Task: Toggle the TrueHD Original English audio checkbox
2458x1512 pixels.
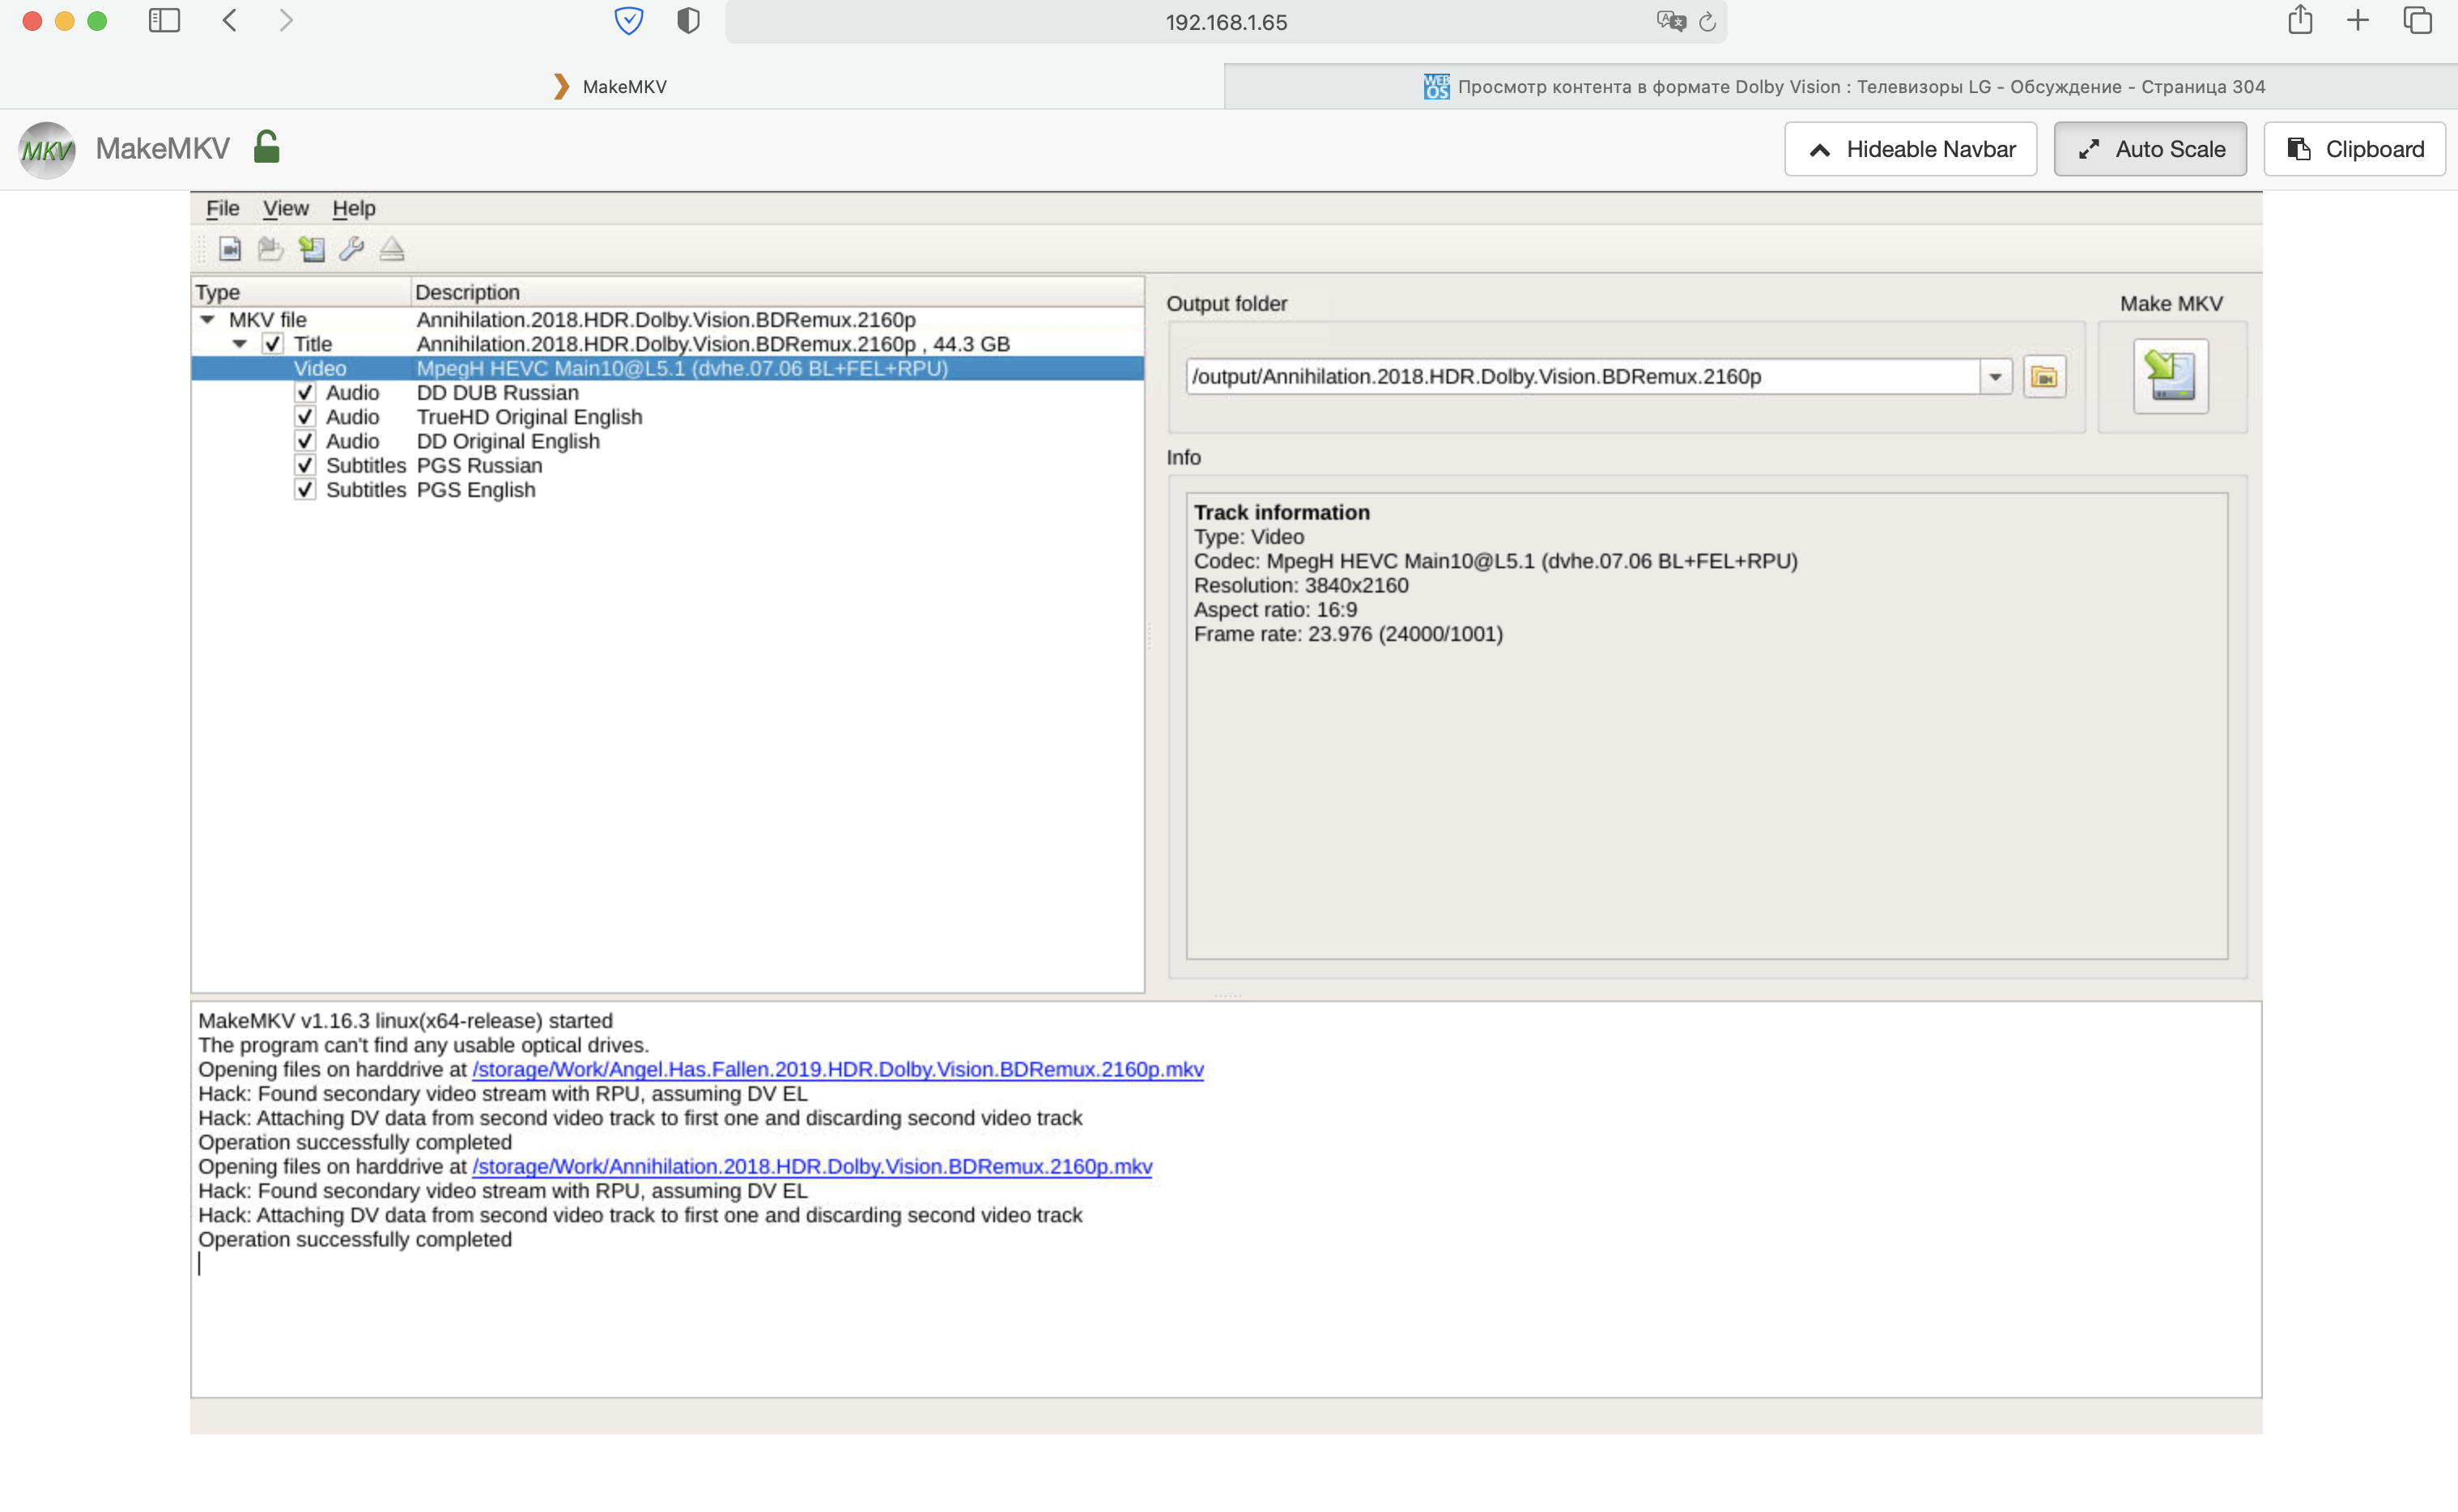Action: point(305,417)
